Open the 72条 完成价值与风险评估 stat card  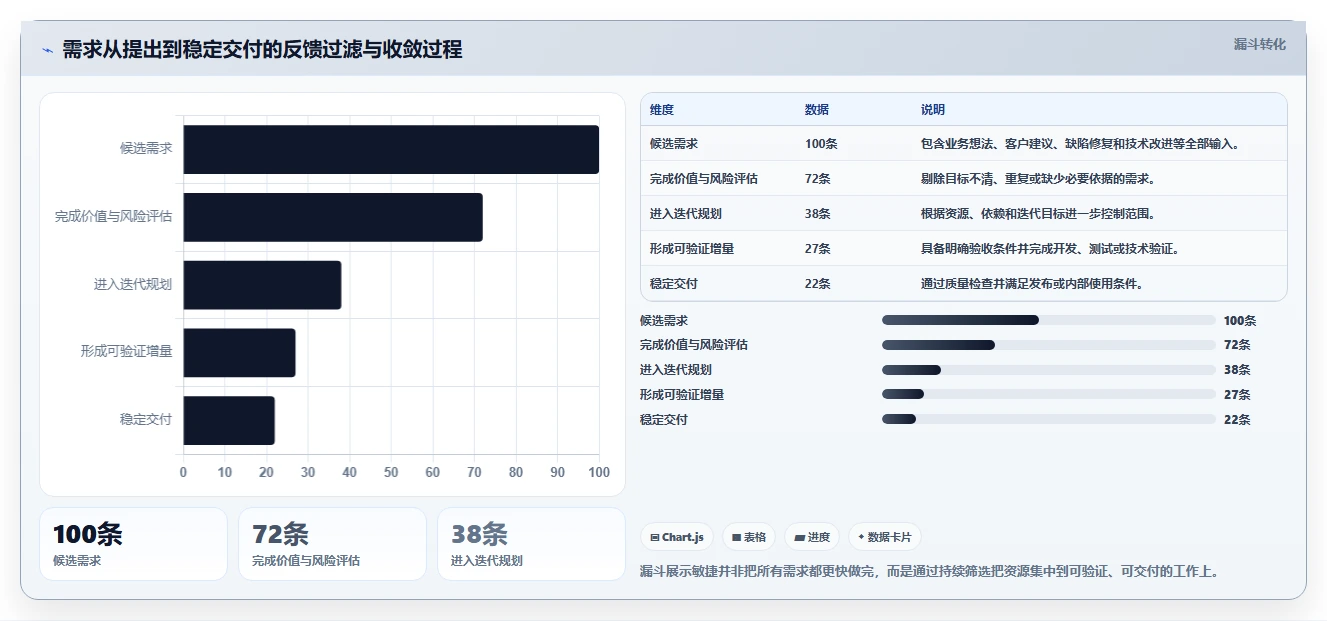coord(332,544)
